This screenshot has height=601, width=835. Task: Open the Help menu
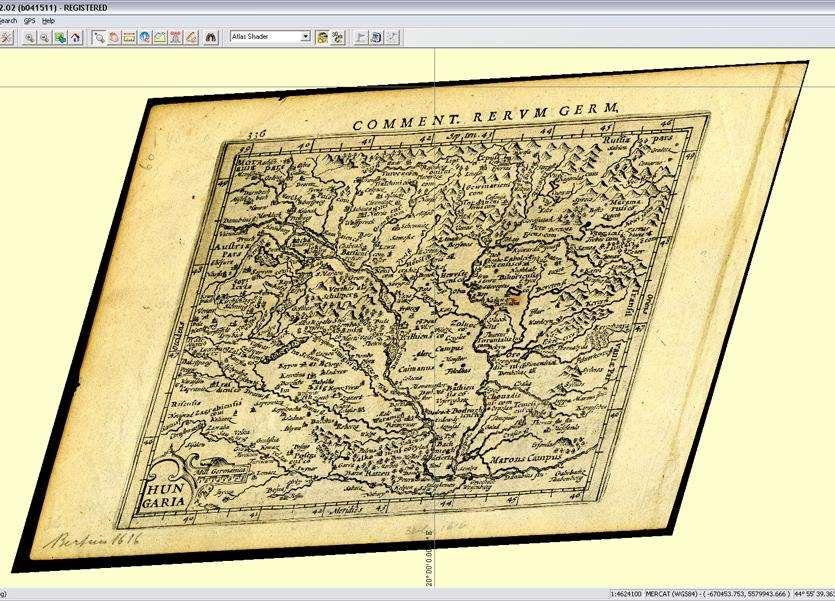pyautogui.click(x=48, y=21)
